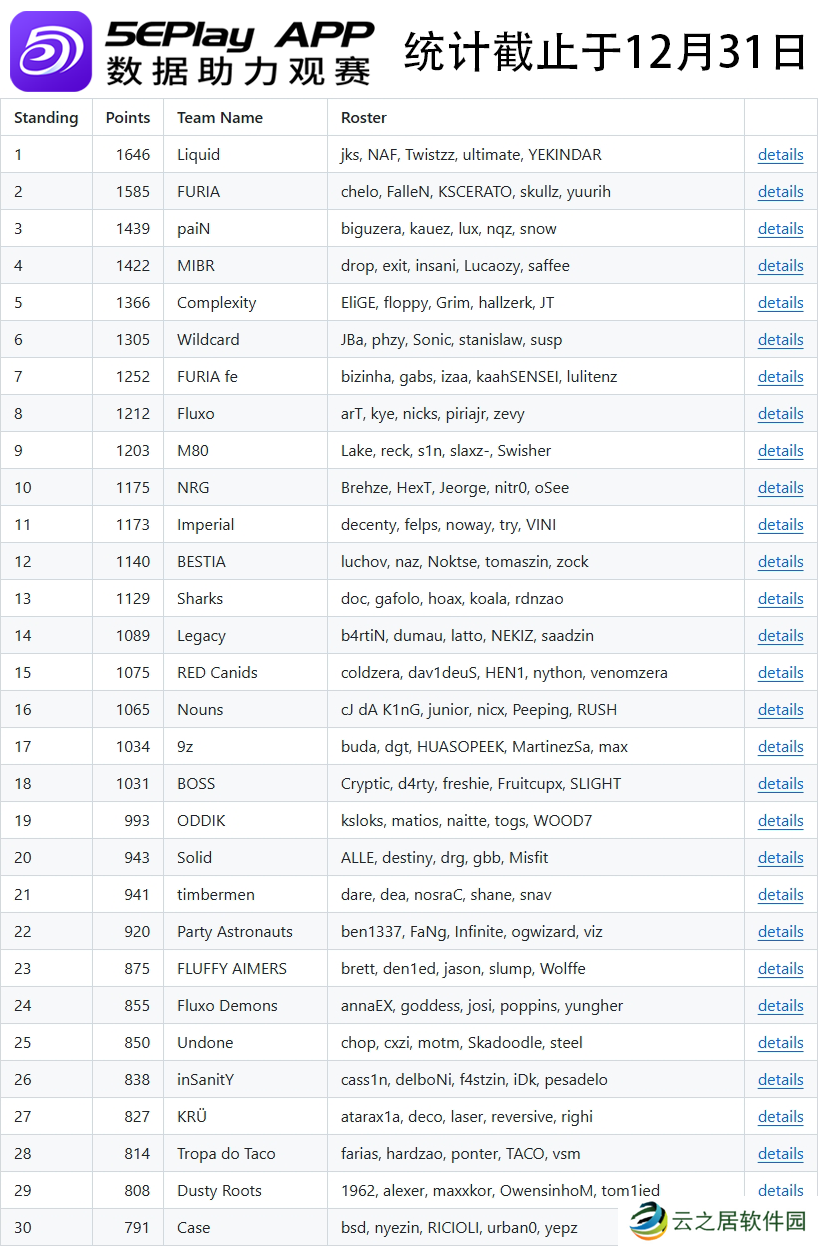
Task: Click the 5EPlay APP title text
Action: 240,36
